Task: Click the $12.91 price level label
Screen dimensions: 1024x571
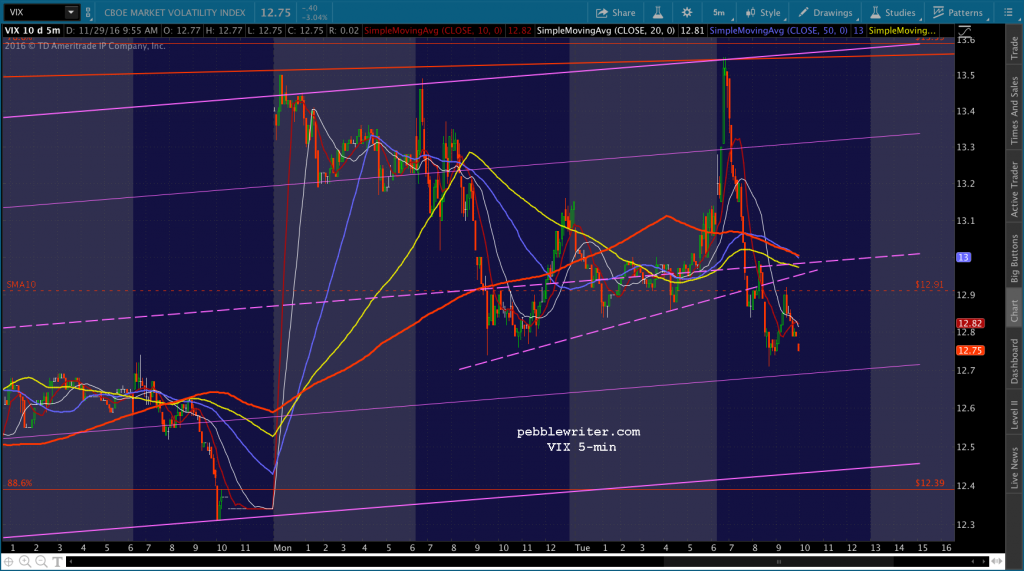Action: pos(929,285)
